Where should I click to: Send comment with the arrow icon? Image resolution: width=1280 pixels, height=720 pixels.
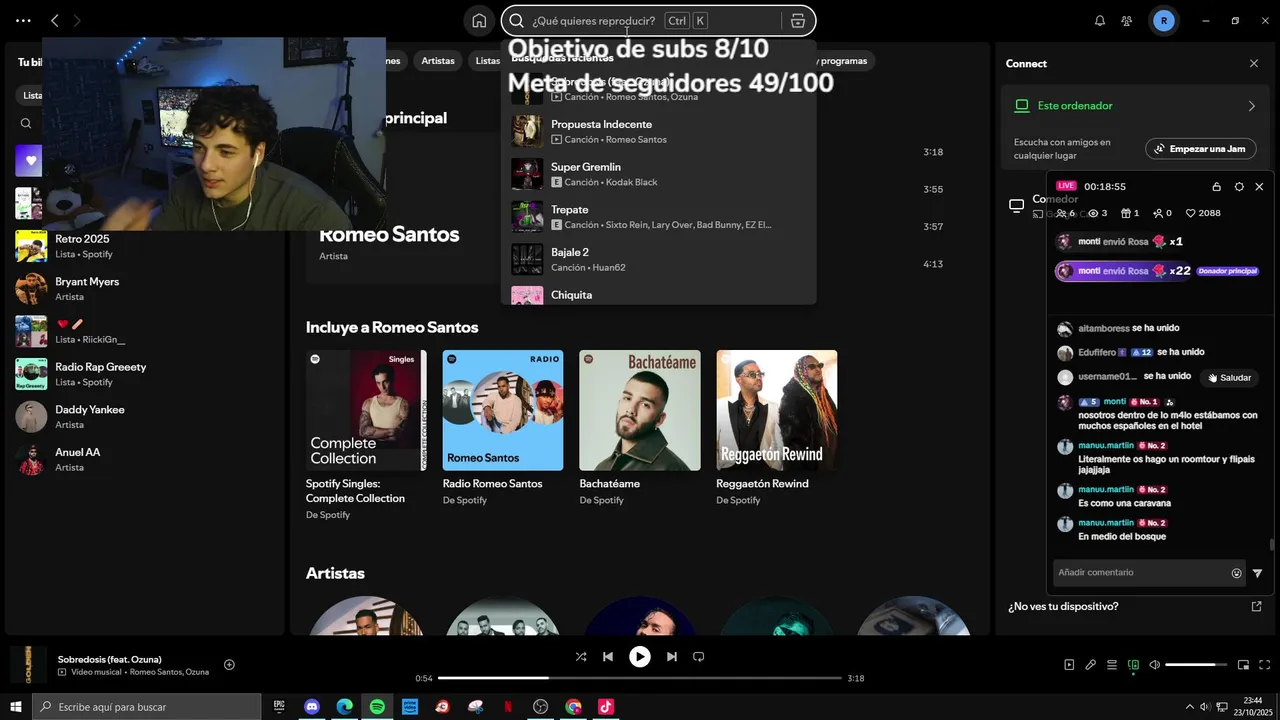(x=1257, y=573)
